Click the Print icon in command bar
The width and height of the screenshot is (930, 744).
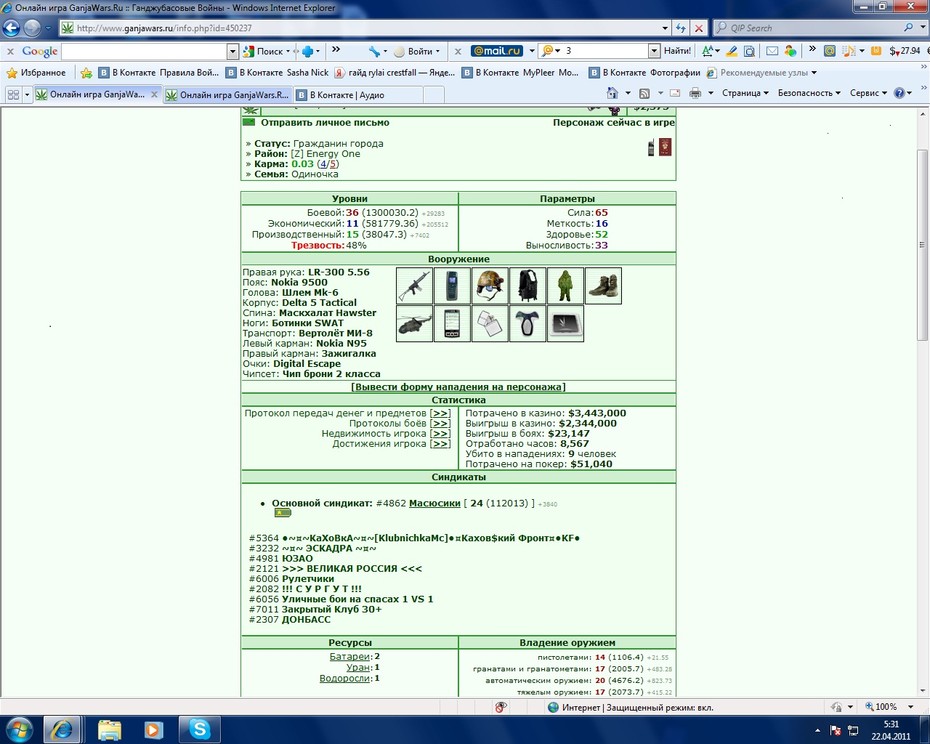(695, 93)
